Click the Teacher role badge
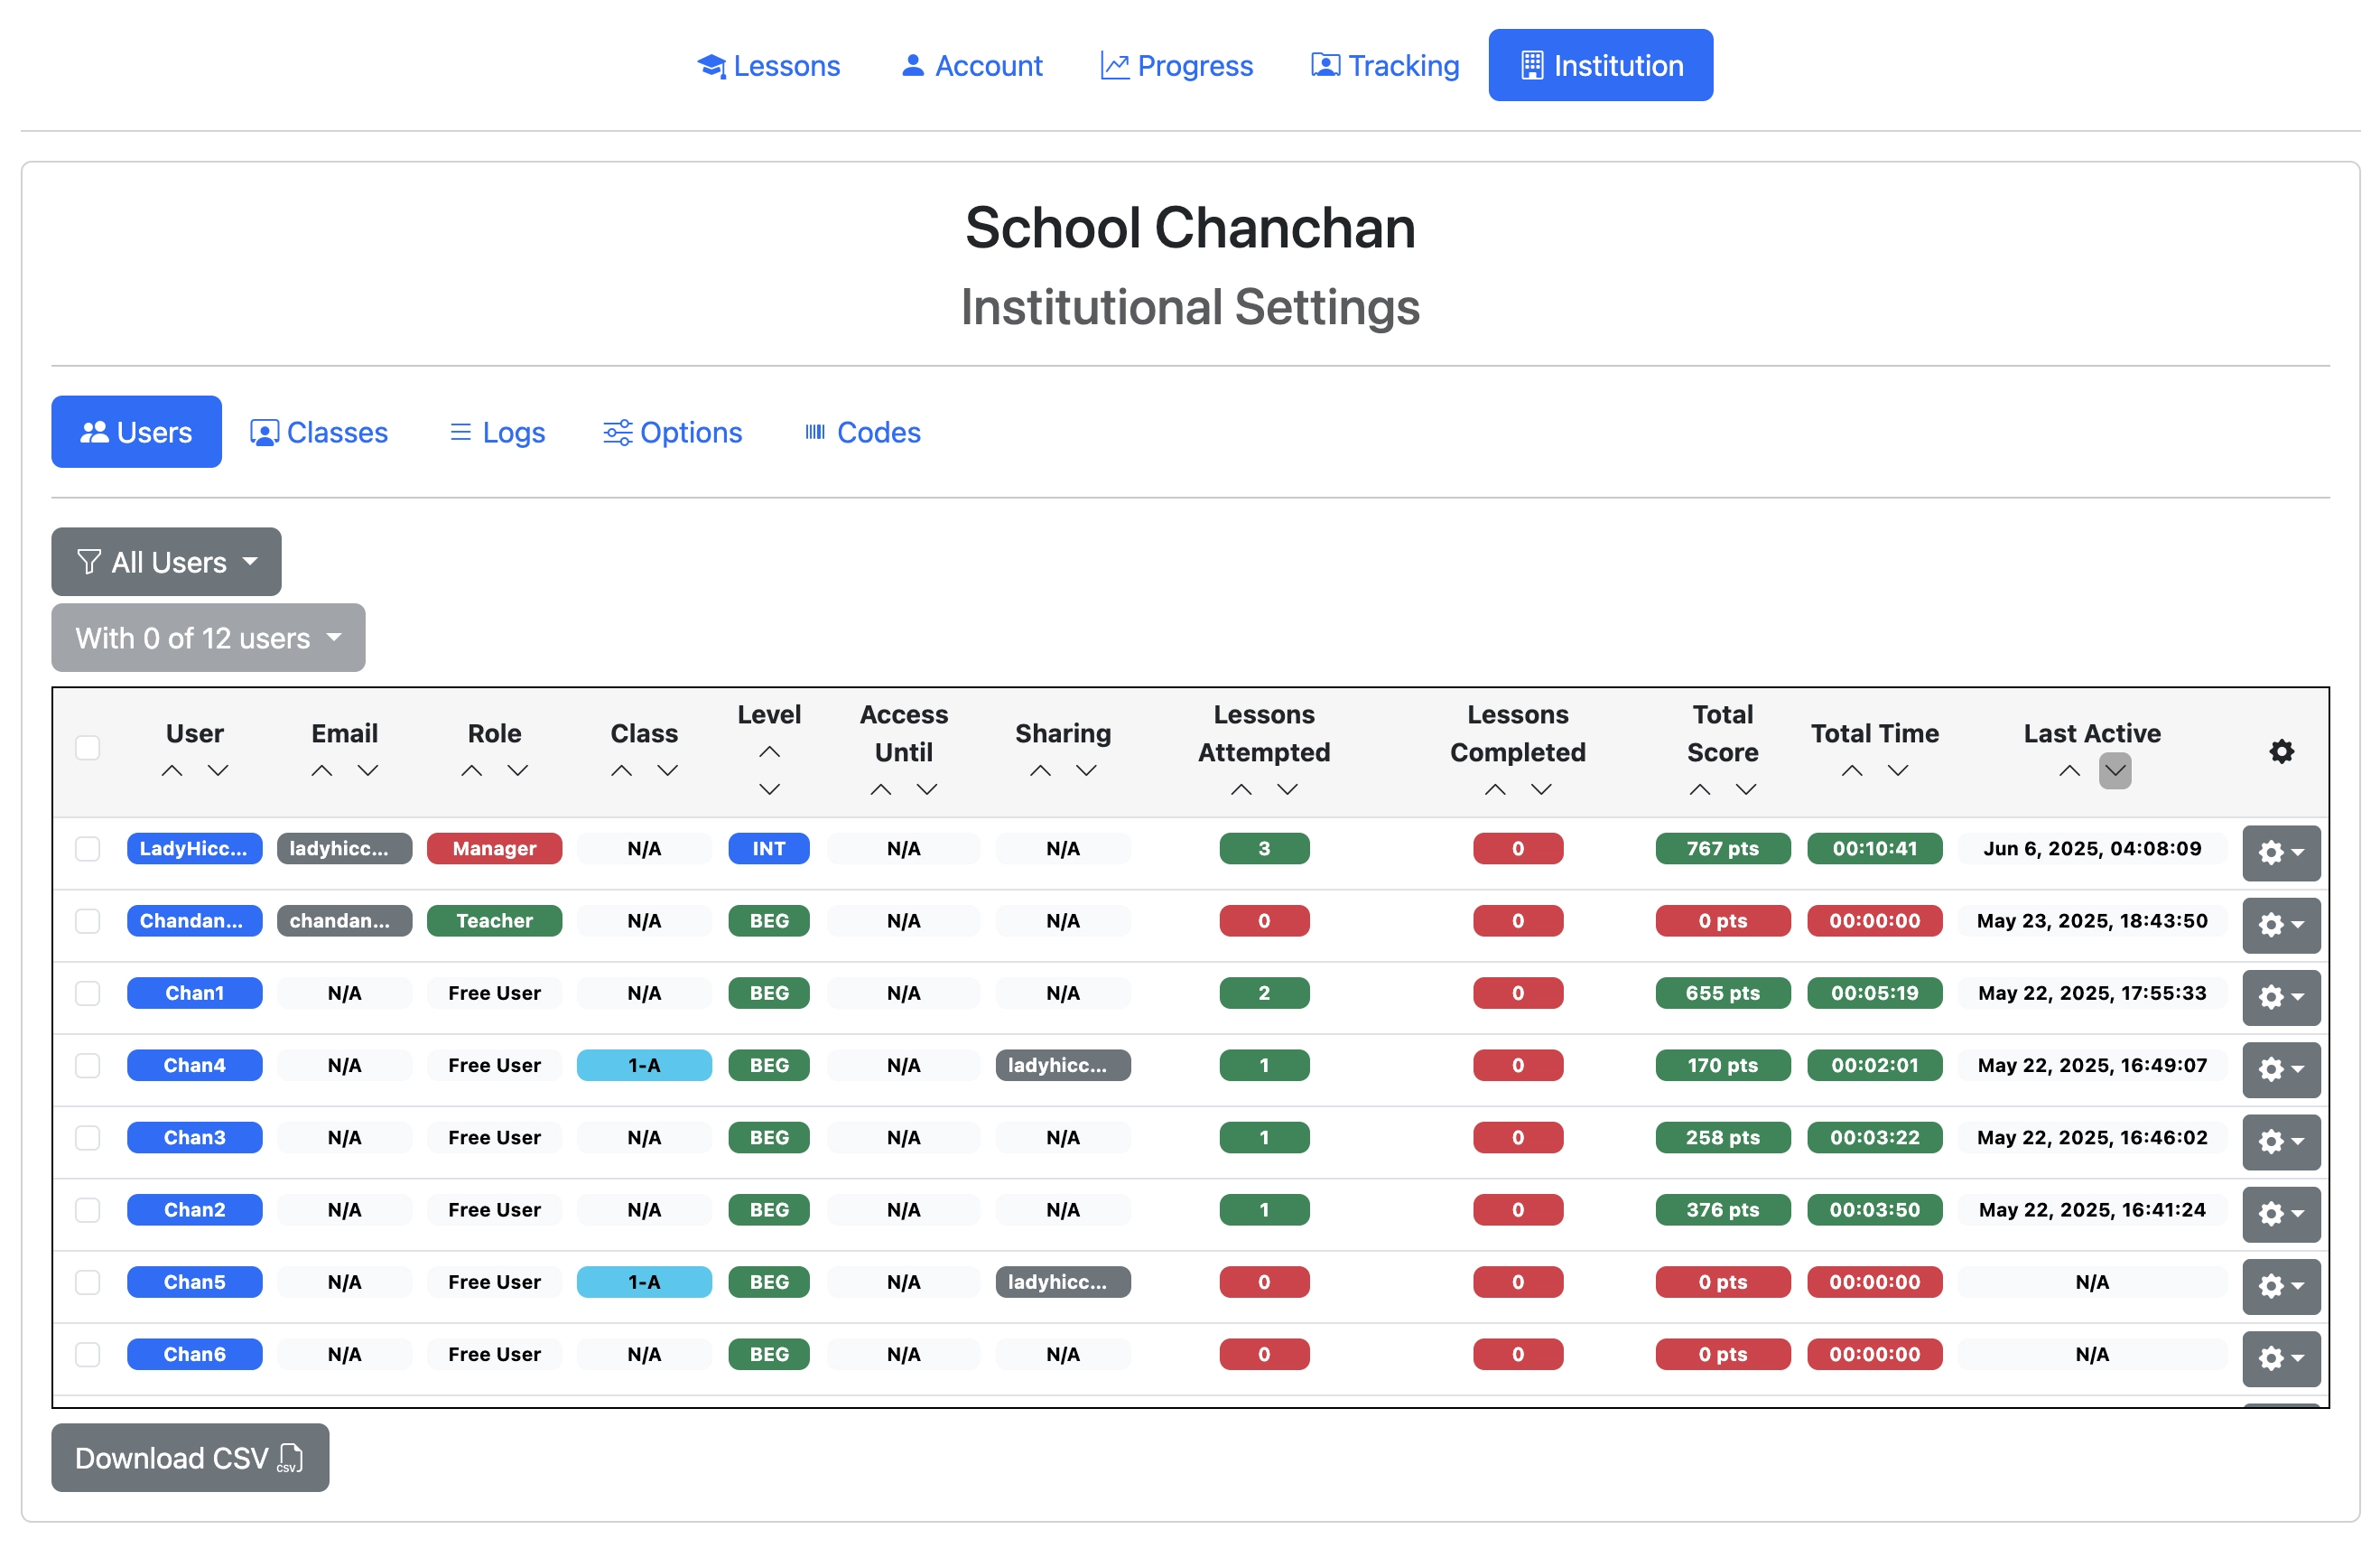The height and width of the screenshot is (1548, 2380). pos(495,921)
